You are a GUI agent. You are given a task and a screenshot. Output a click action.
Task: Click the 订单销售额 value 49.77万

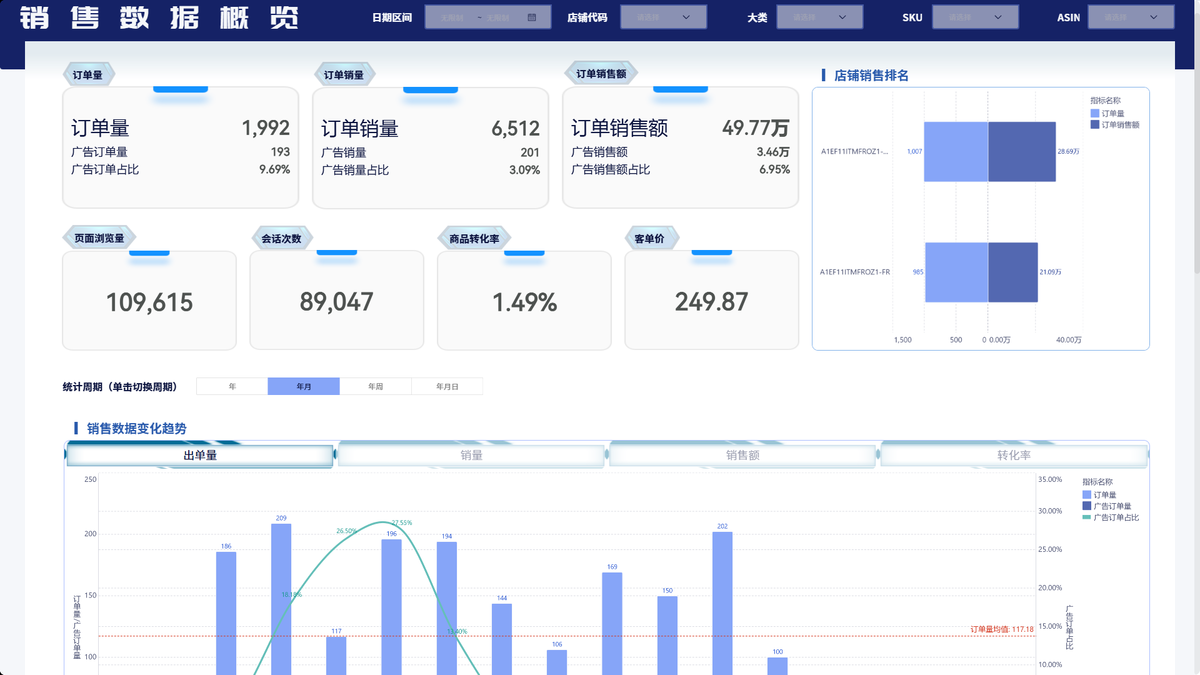[756, 128]
